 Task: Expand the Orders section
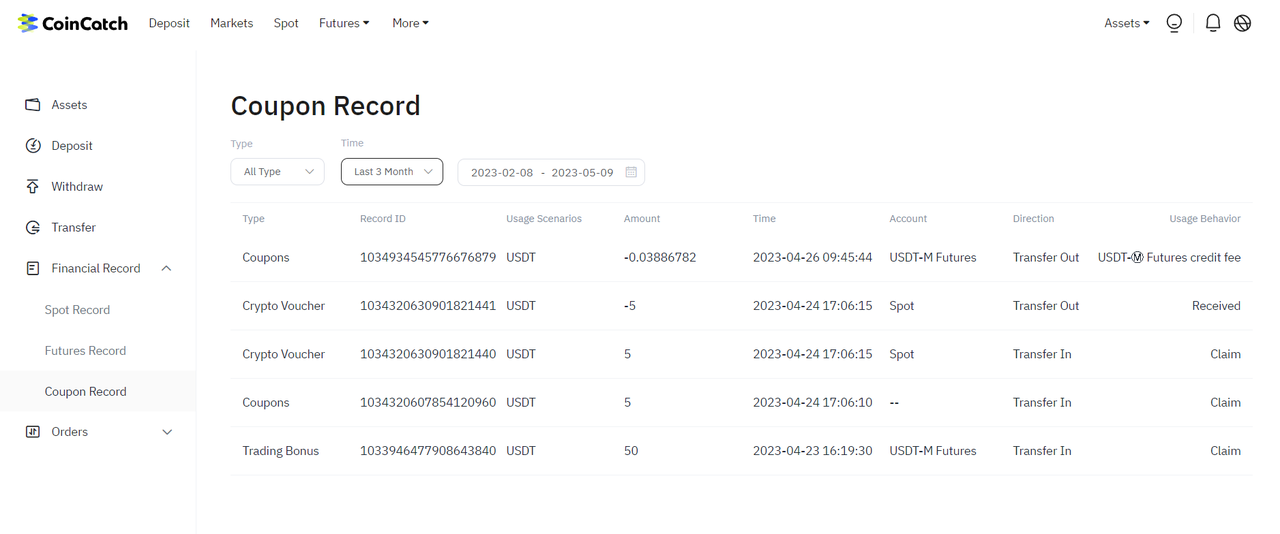click(166, 432)
